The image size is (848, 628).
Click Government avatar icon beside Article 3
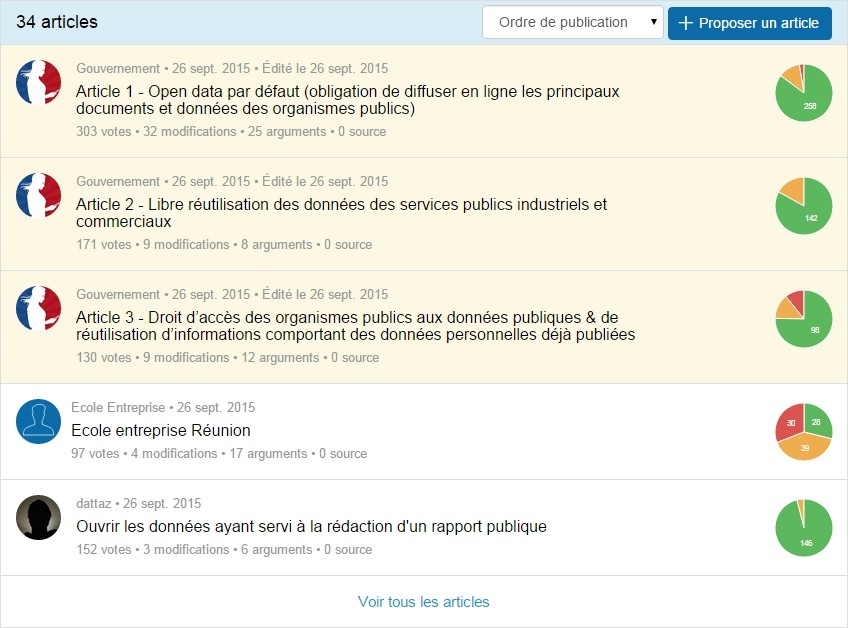39,308
